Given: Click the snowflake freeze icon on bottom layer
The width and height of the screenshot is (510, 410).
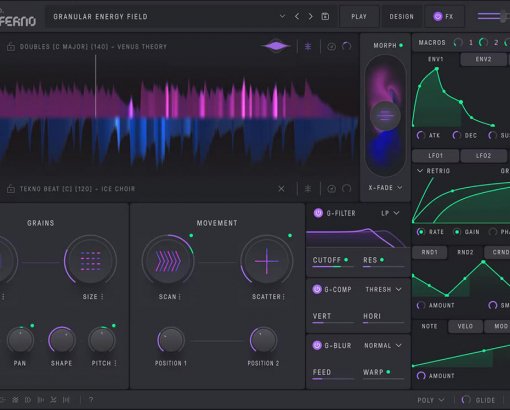Looking at the screenshot, I should pos(308,189).
